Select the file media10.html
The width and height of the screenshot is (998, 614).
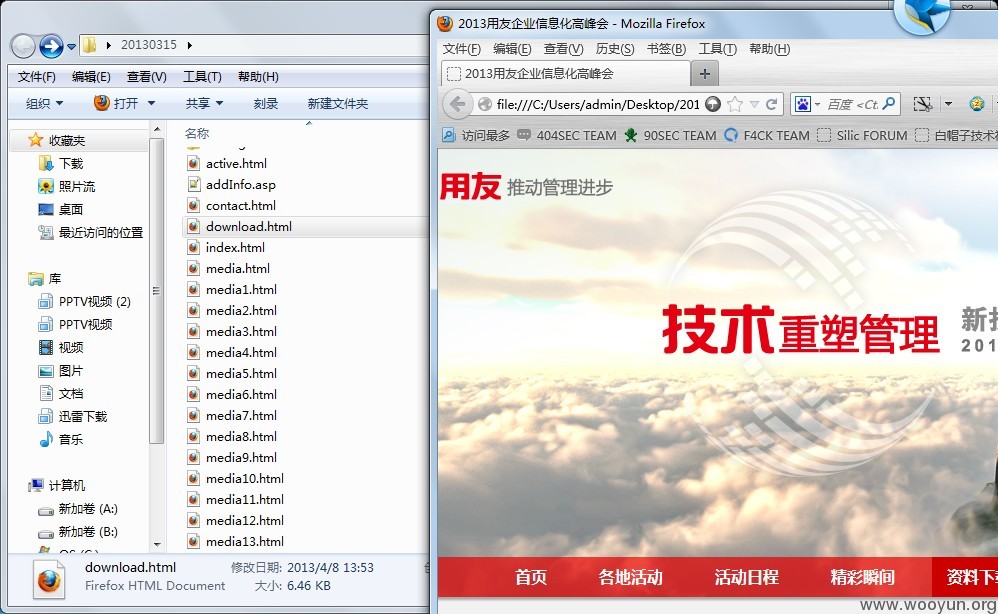pos(235,478)
